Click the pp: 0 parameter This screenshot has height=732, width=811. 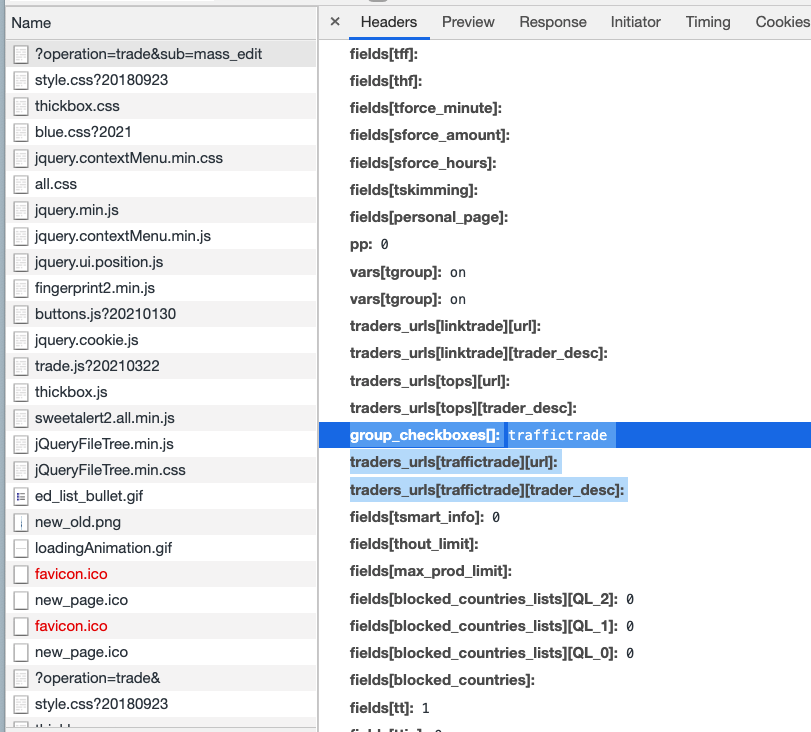click(369, 244)
